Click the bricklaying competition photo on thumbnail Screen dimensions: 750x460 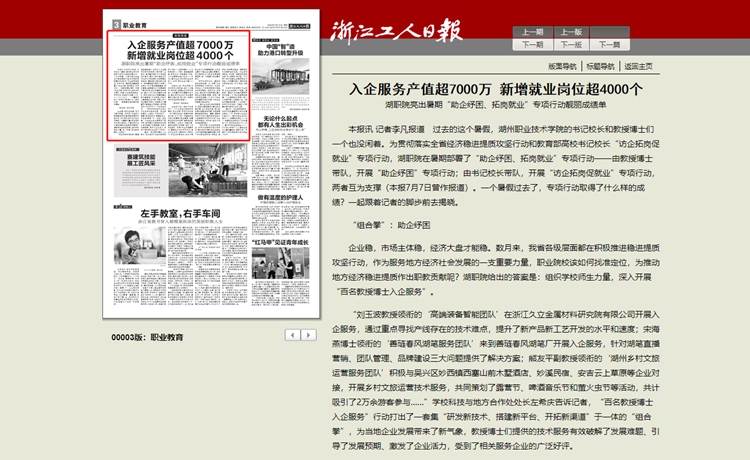208,170
